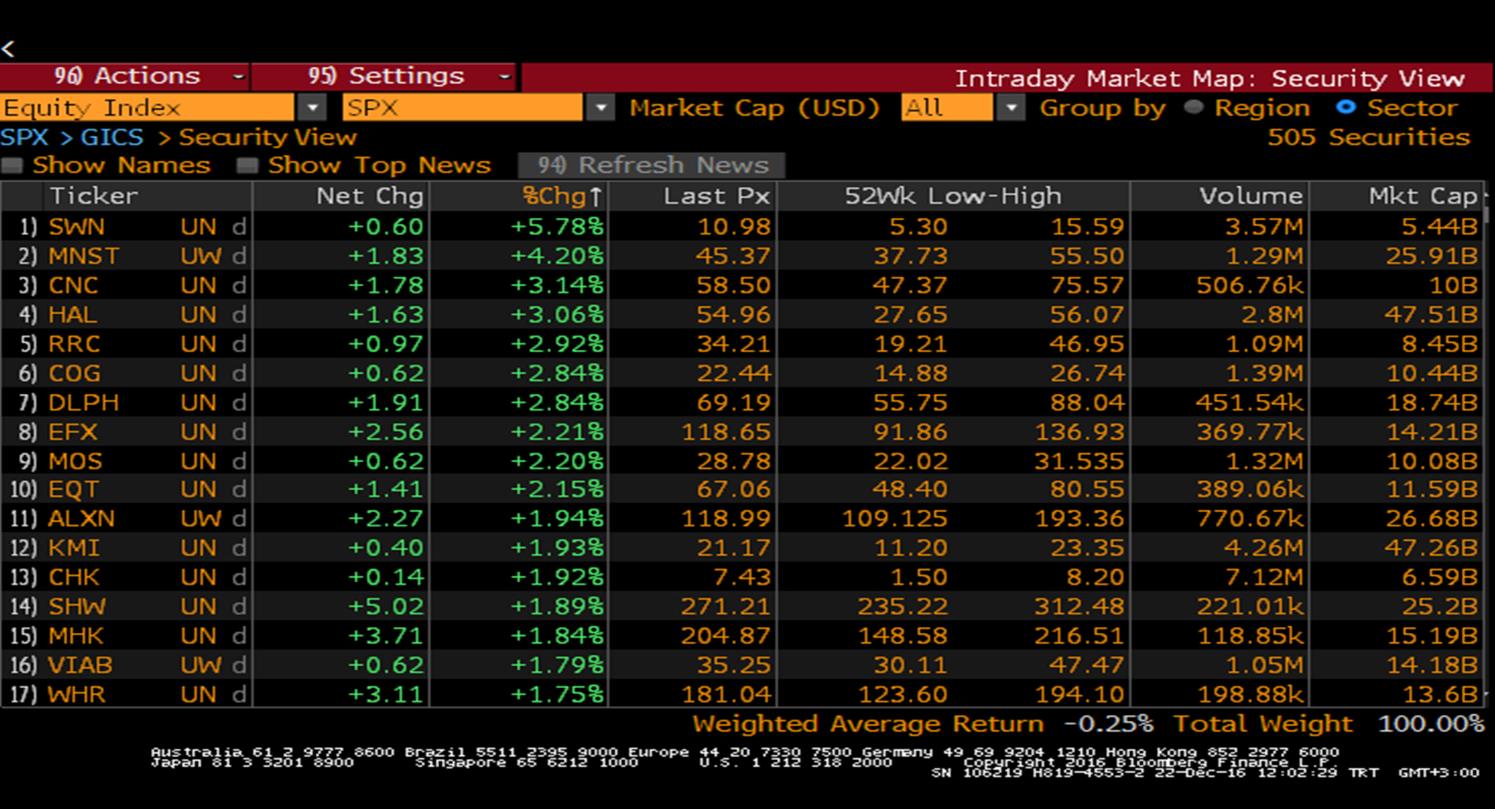Click the volume value 506.76k

(1250, 285)
